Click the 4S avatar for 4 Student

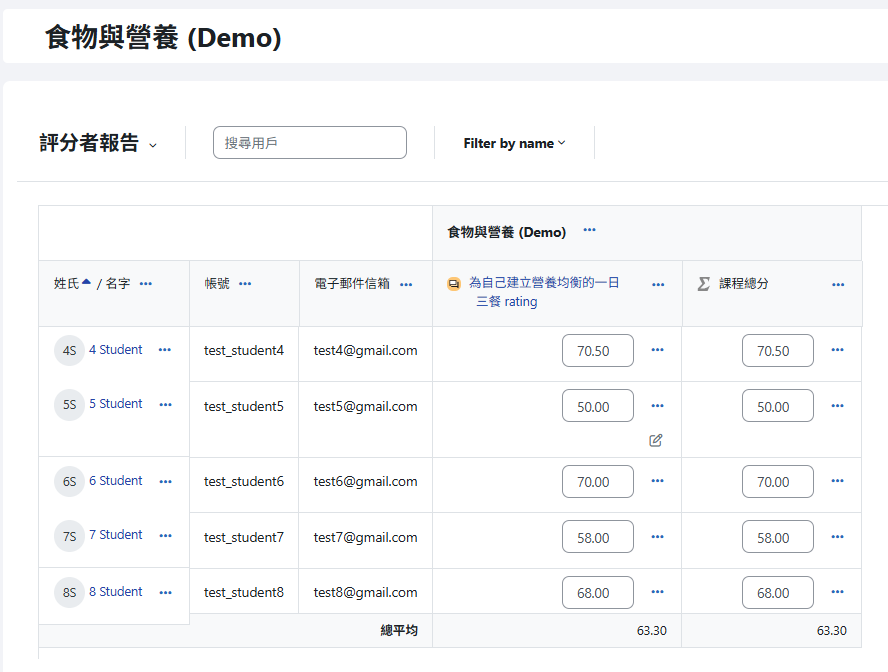pyautogui.click(x=69, y=351)
